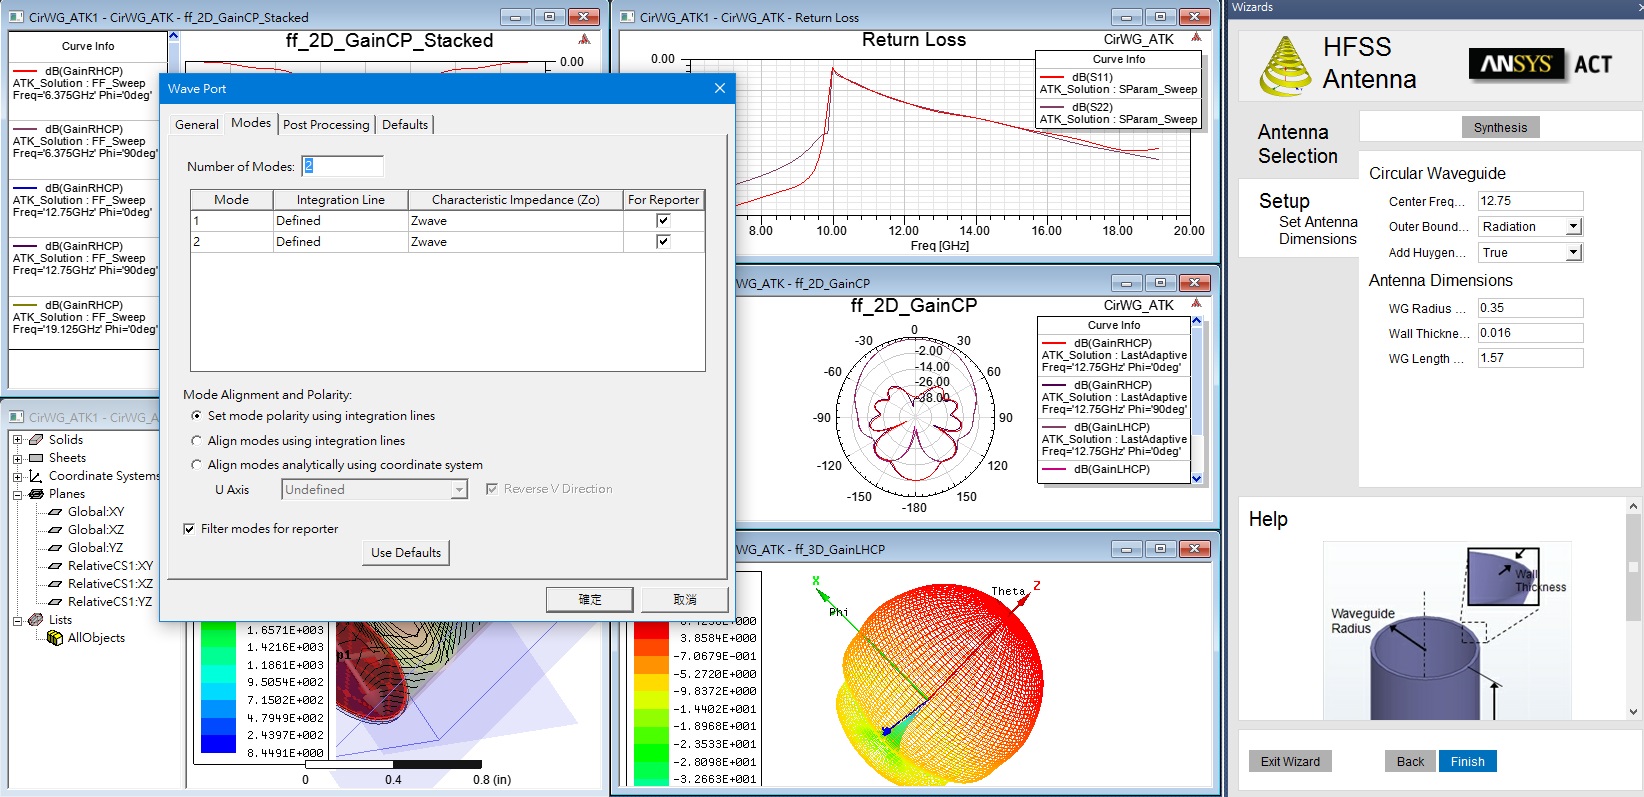Viewport: 1644px width, 797px height.
Task: Select Align modes using integration lines
Action: pyautogui.click(x=196, y=441)
